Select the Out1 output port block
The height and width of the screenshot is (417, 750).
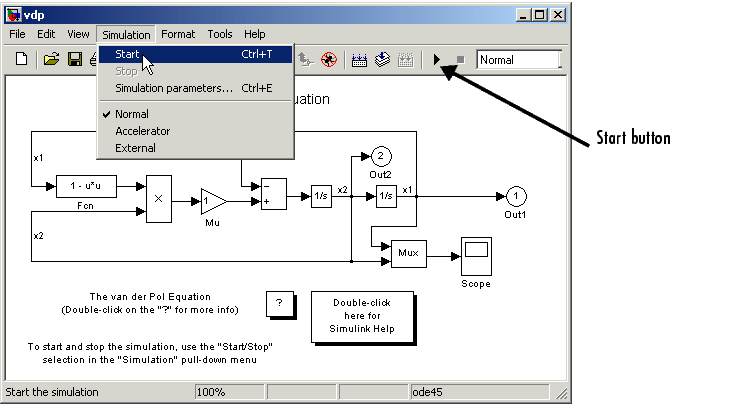pyautogui.click(x=514, y=196)
